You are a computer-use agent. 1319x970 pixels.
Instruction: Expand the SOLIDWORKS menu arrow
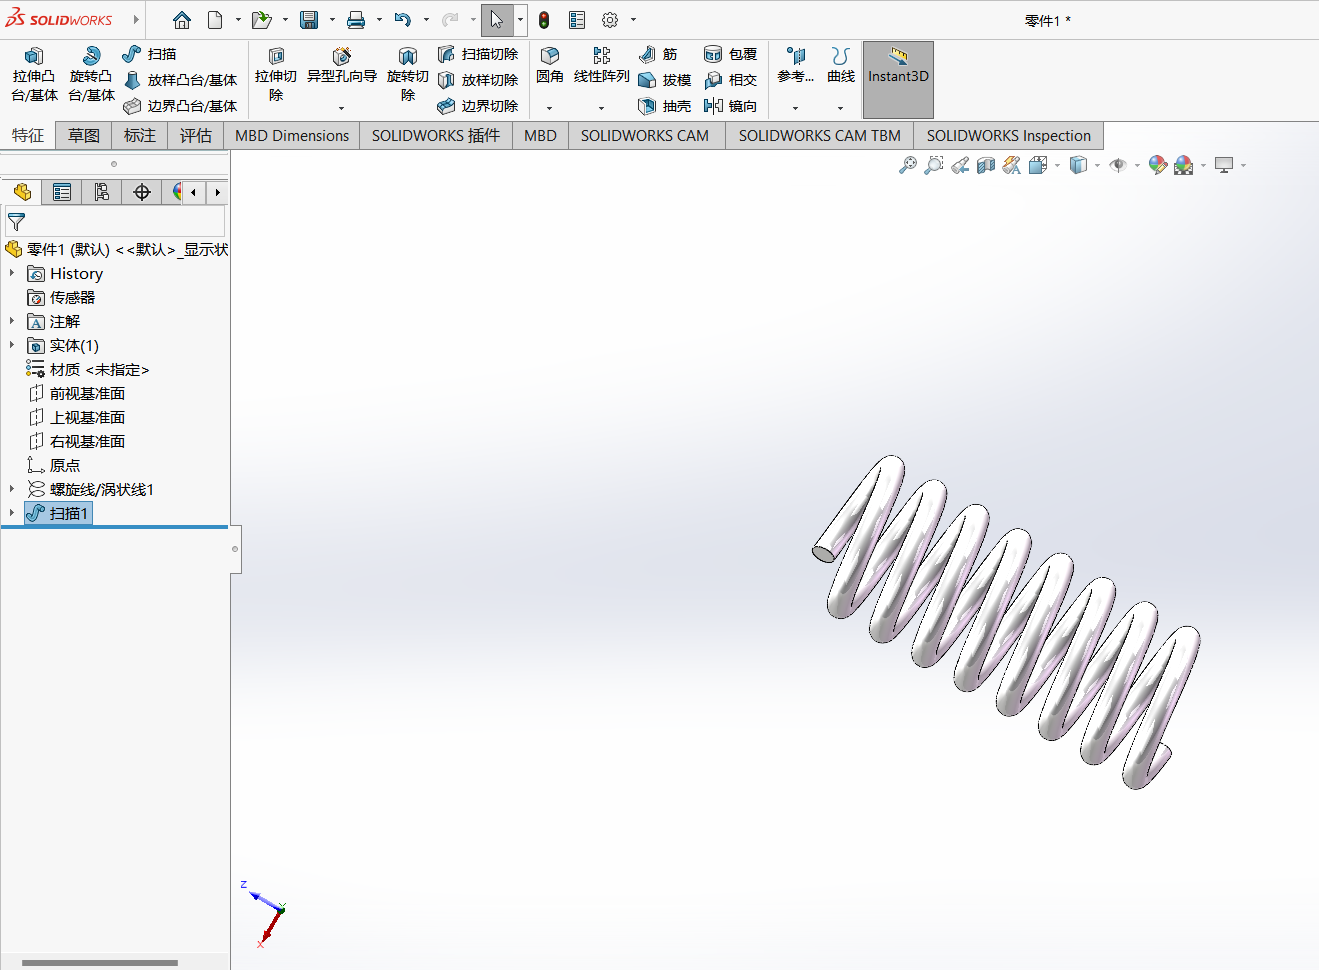tap(136, 20)
